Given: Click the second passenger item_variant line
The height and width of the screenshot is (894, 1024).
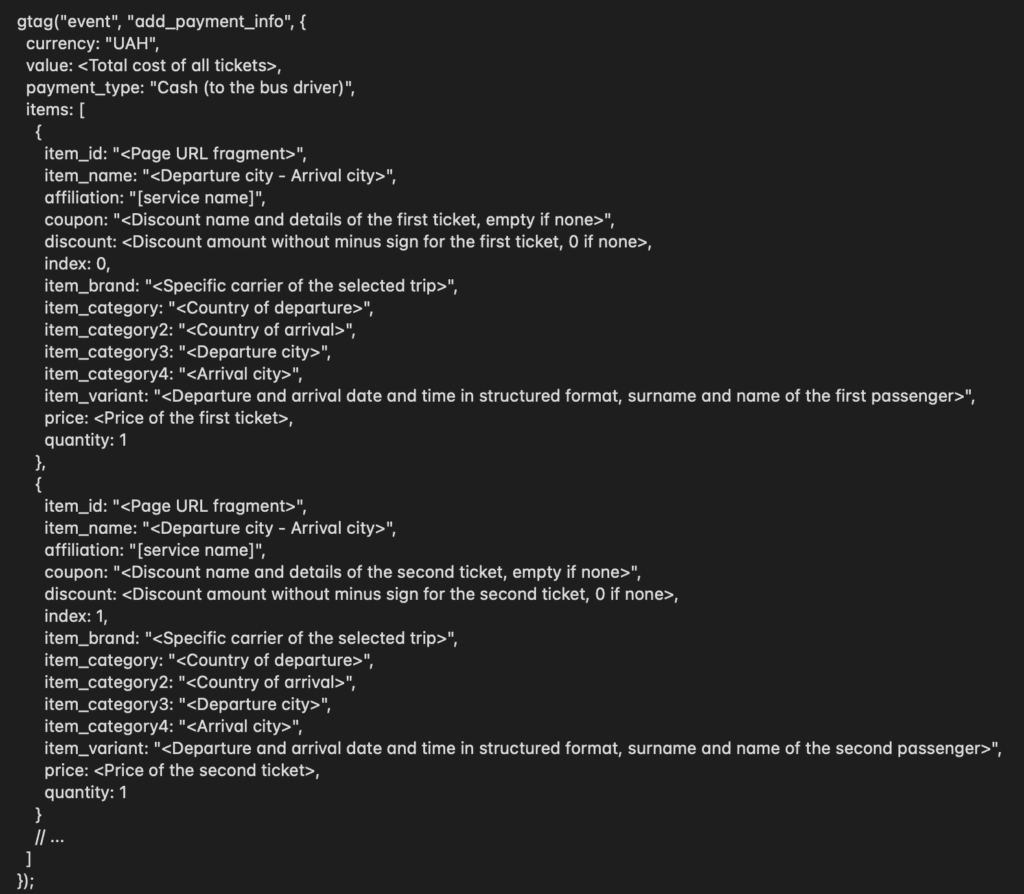Looking at the screenshot, I should tap(523, 748).
